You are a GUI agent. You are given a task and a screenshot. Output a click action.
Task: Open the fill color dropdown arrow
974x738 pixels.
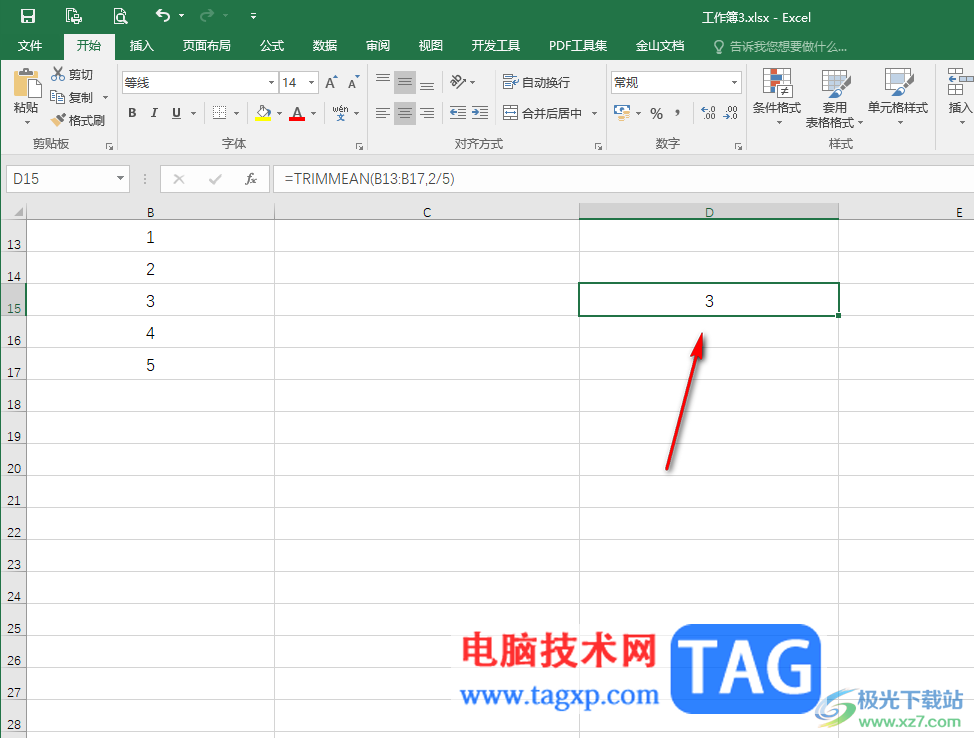pos(280,113)
